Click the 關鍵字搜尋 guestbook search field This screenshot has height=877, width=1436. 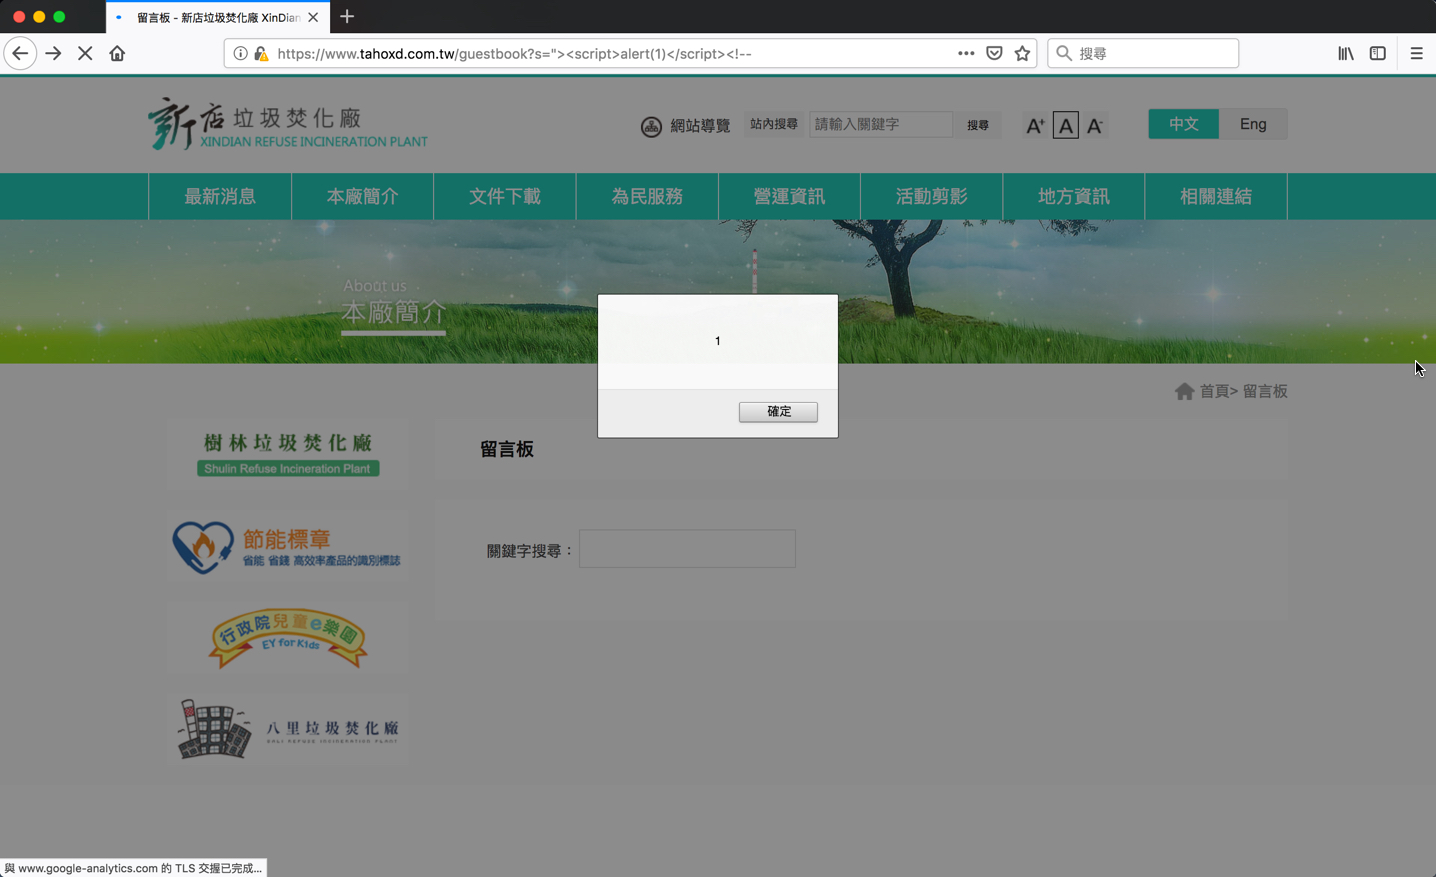pyautogui.click(x=687, y=549)
